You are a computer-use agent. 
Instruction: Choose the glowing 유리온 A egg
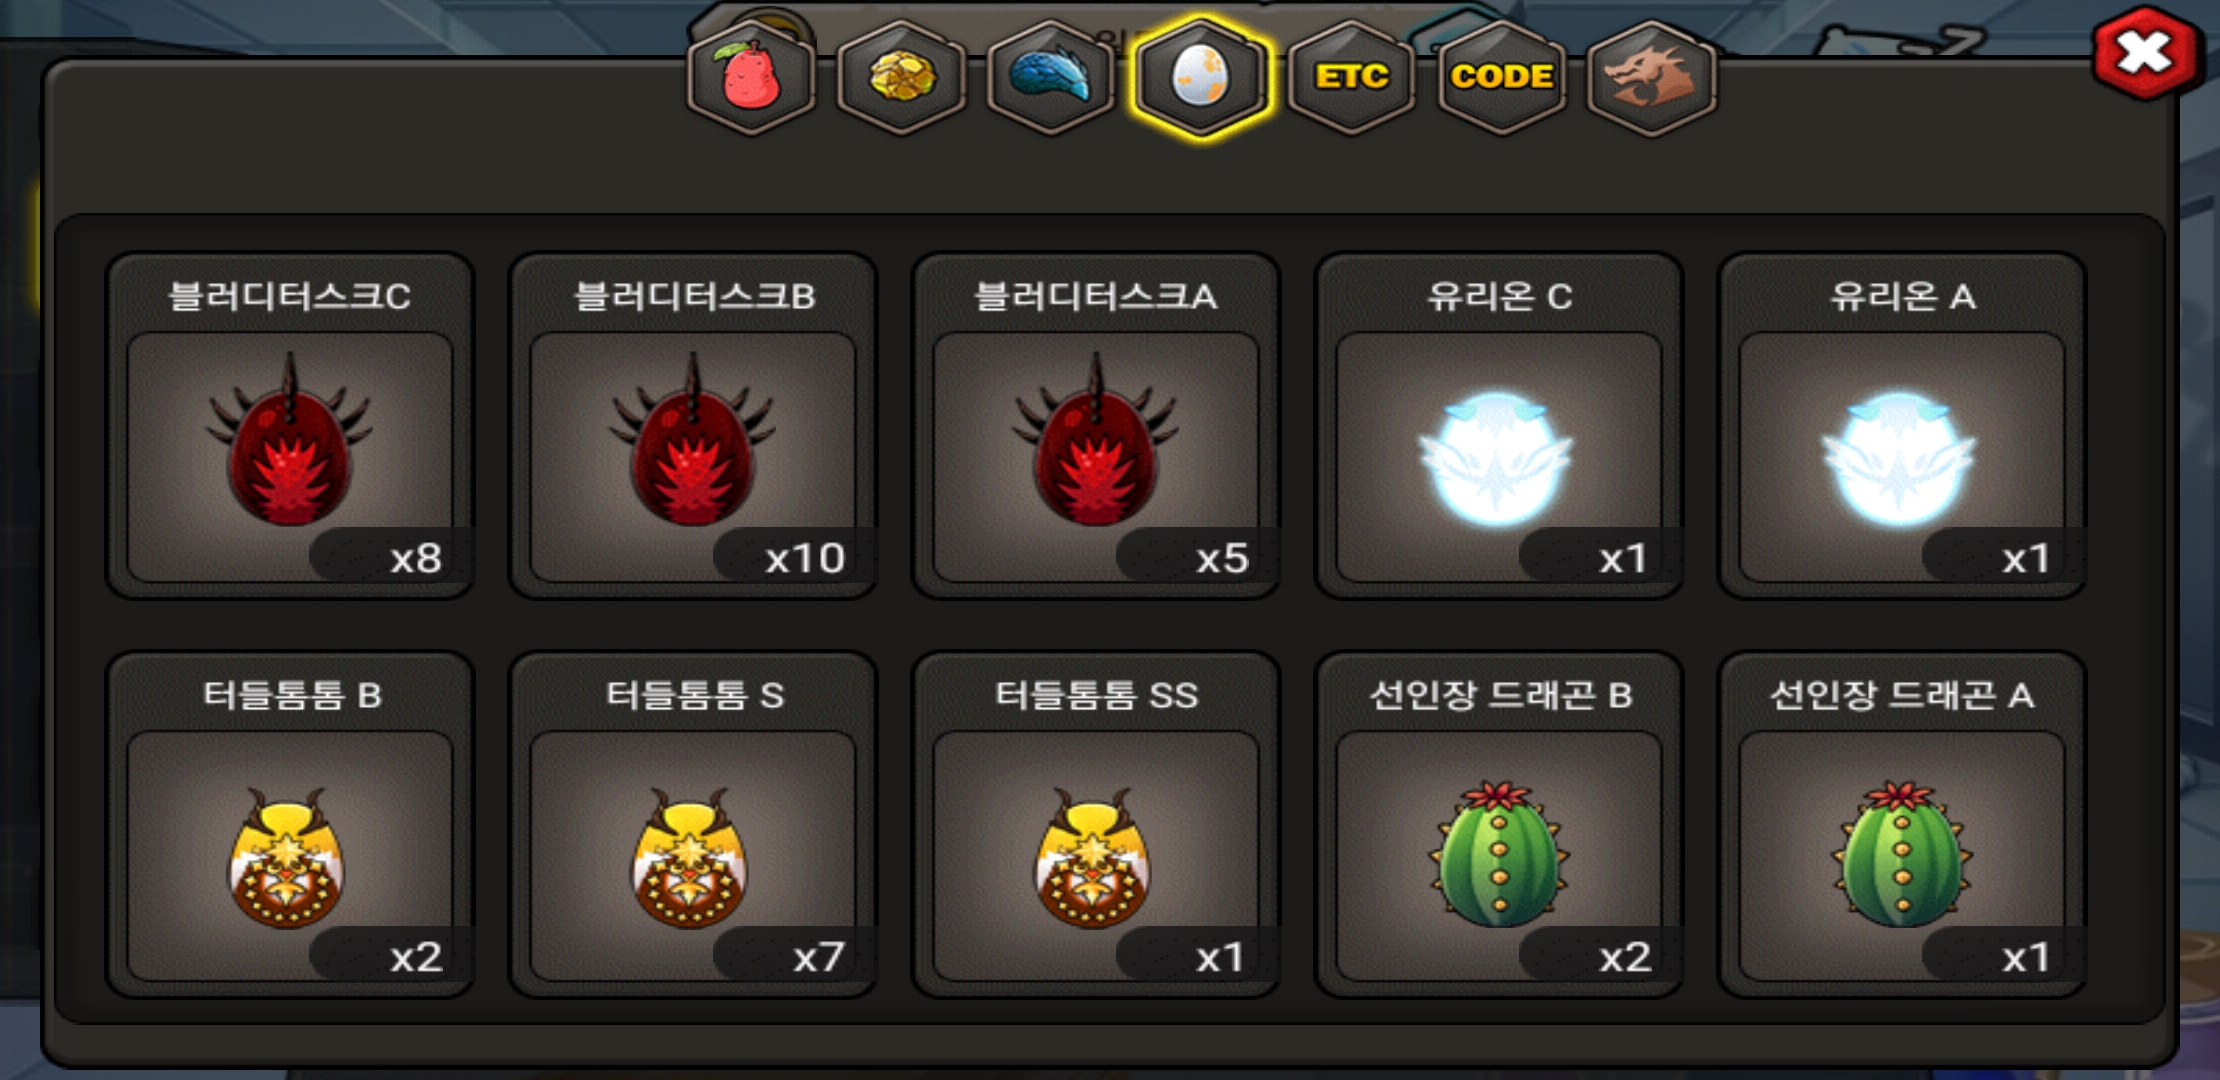[x=1899, y=458]
